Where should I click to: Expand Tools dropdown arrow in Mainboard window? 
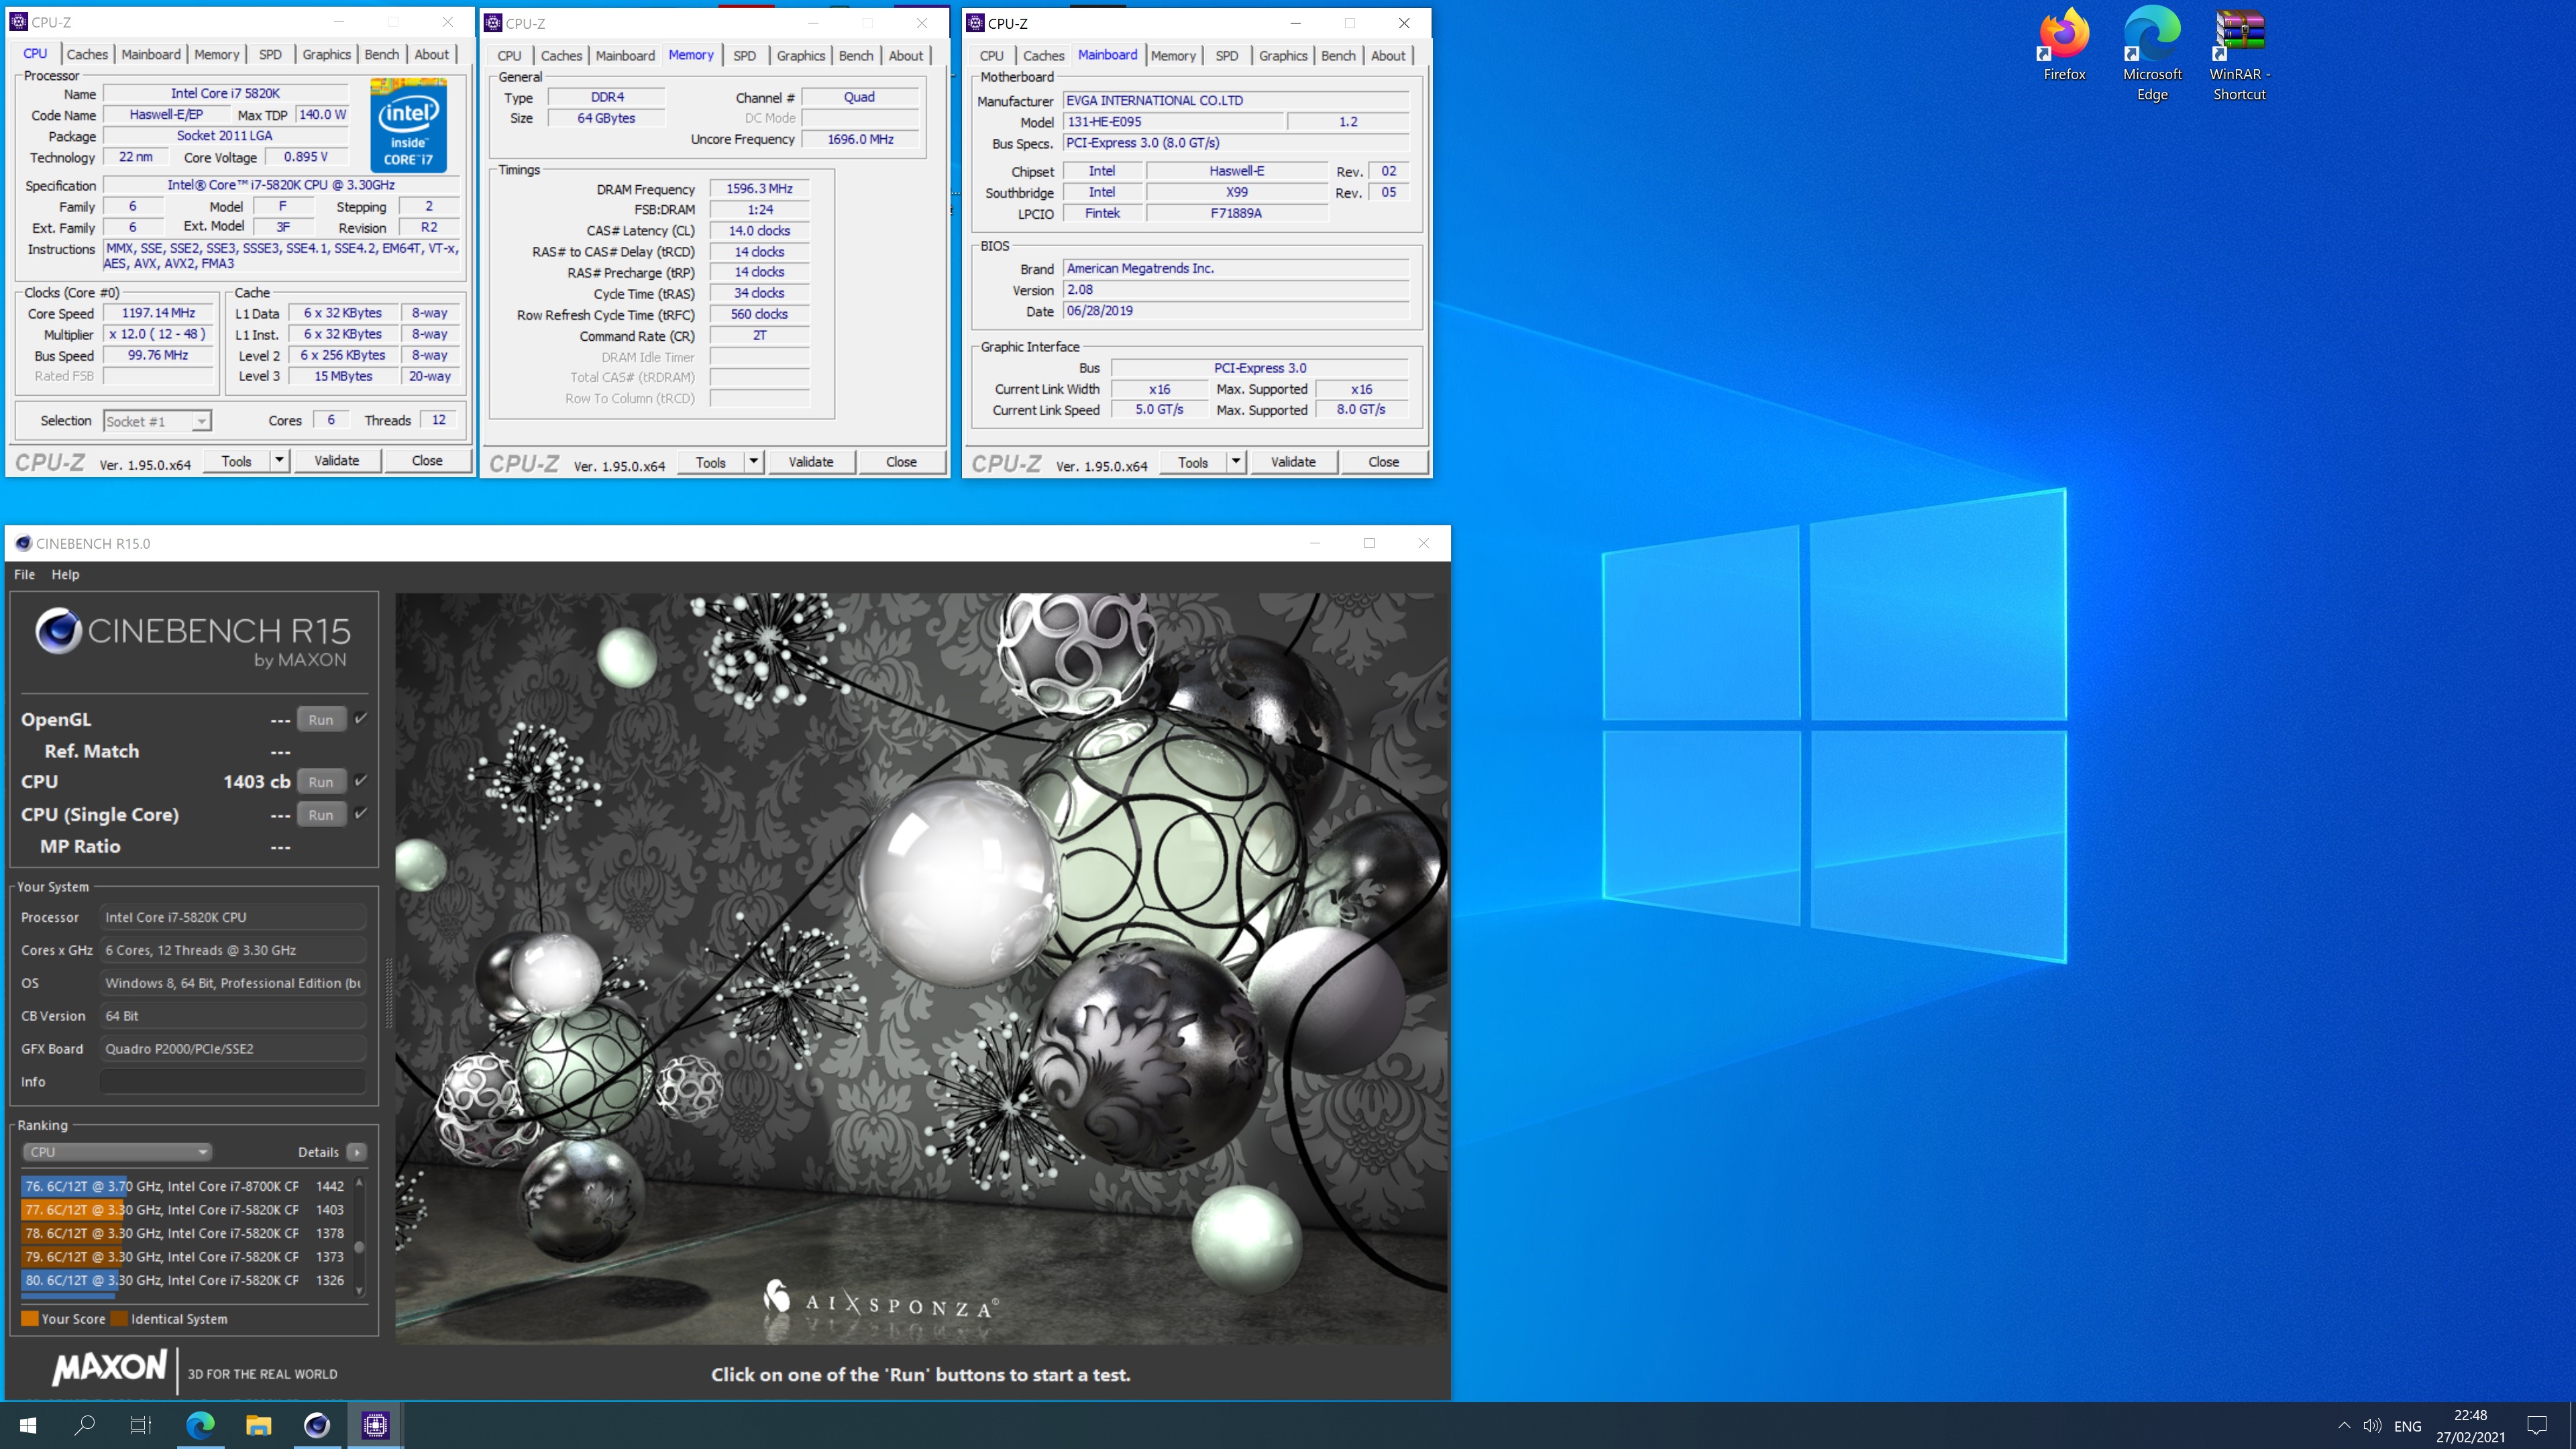pos(1236,461)
